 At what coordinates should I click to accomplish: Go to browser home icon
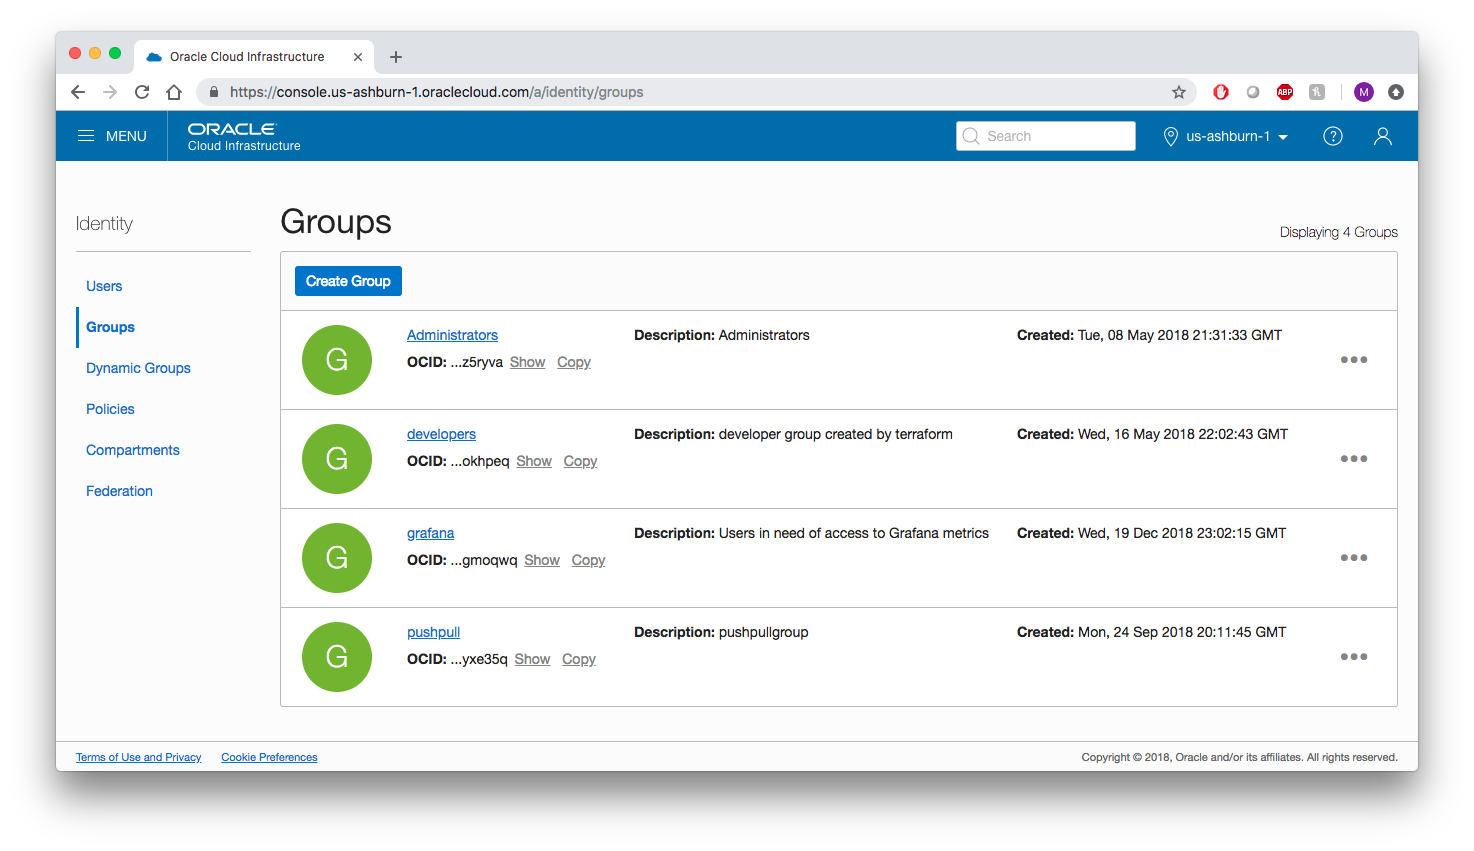[174, 92]
